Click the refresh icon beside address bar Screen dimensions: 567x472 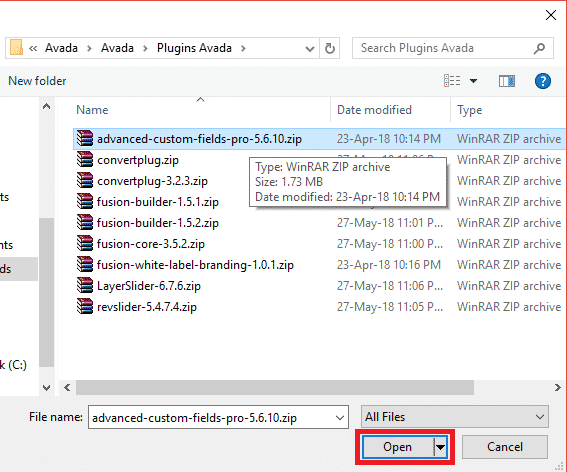point(329,48)
